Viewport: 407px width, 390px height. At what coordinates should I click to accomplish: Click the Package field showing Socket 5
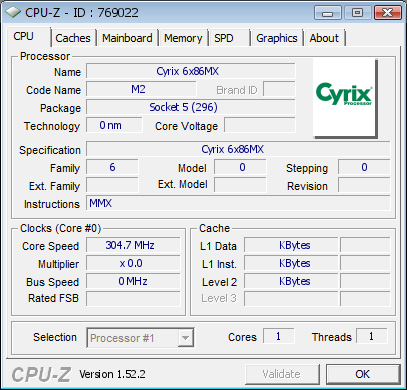pyautogui.click(x=191, y=107)
